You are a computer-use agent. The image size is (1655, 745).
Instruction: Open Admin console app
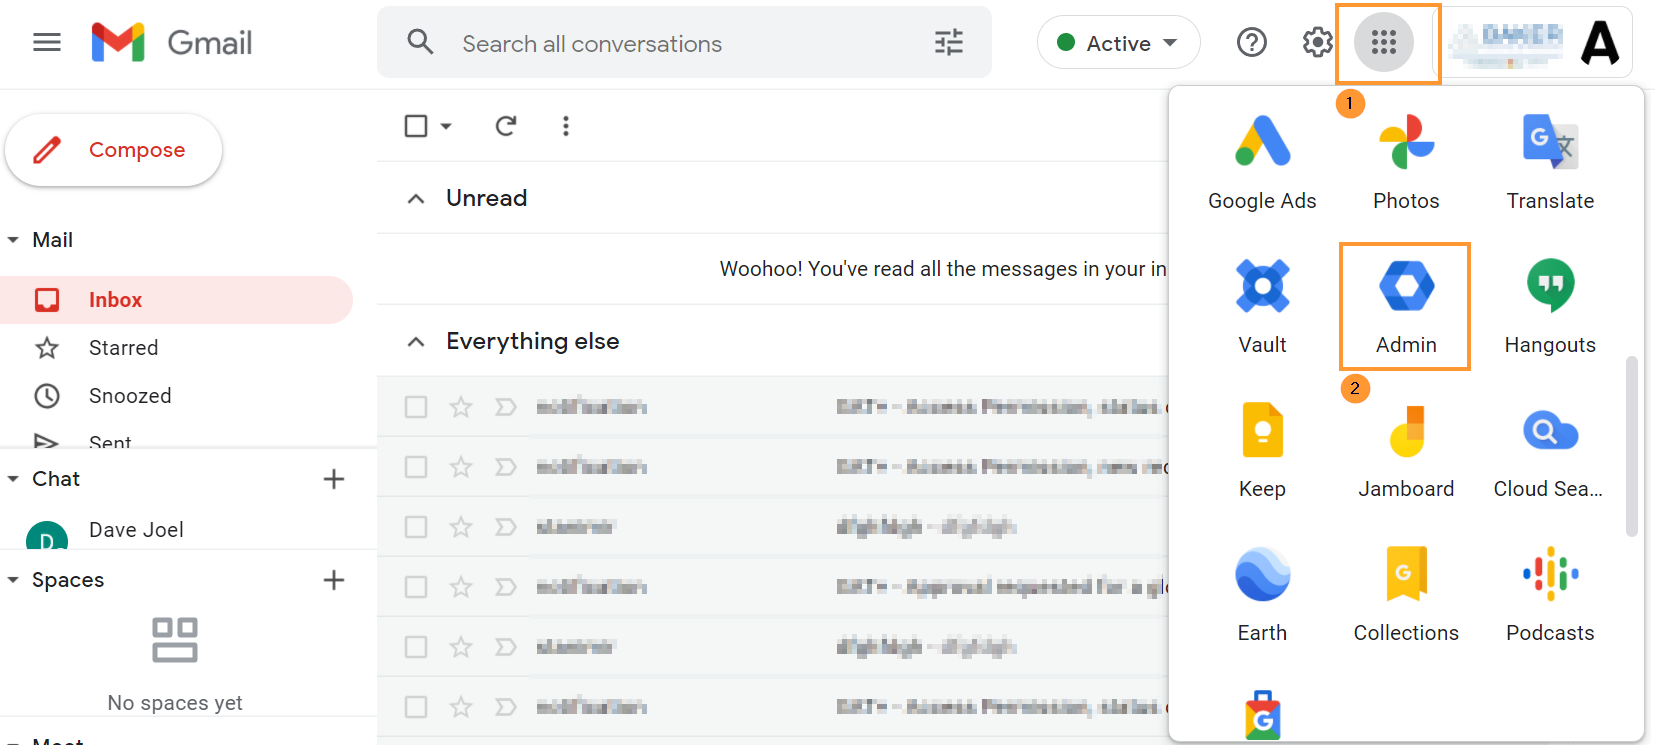(1405, 306)
